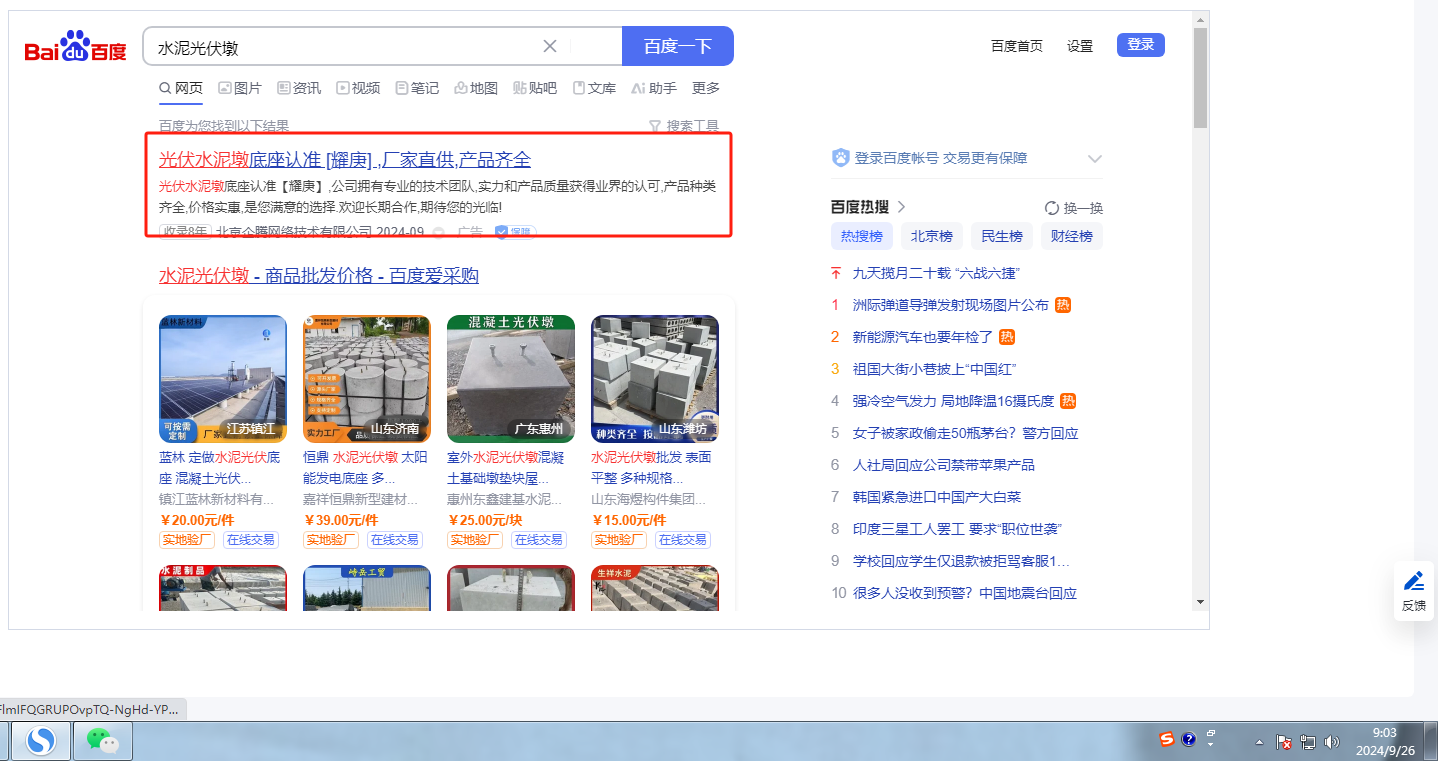Click the ¥20.00元/件 price text

[198, 520]
